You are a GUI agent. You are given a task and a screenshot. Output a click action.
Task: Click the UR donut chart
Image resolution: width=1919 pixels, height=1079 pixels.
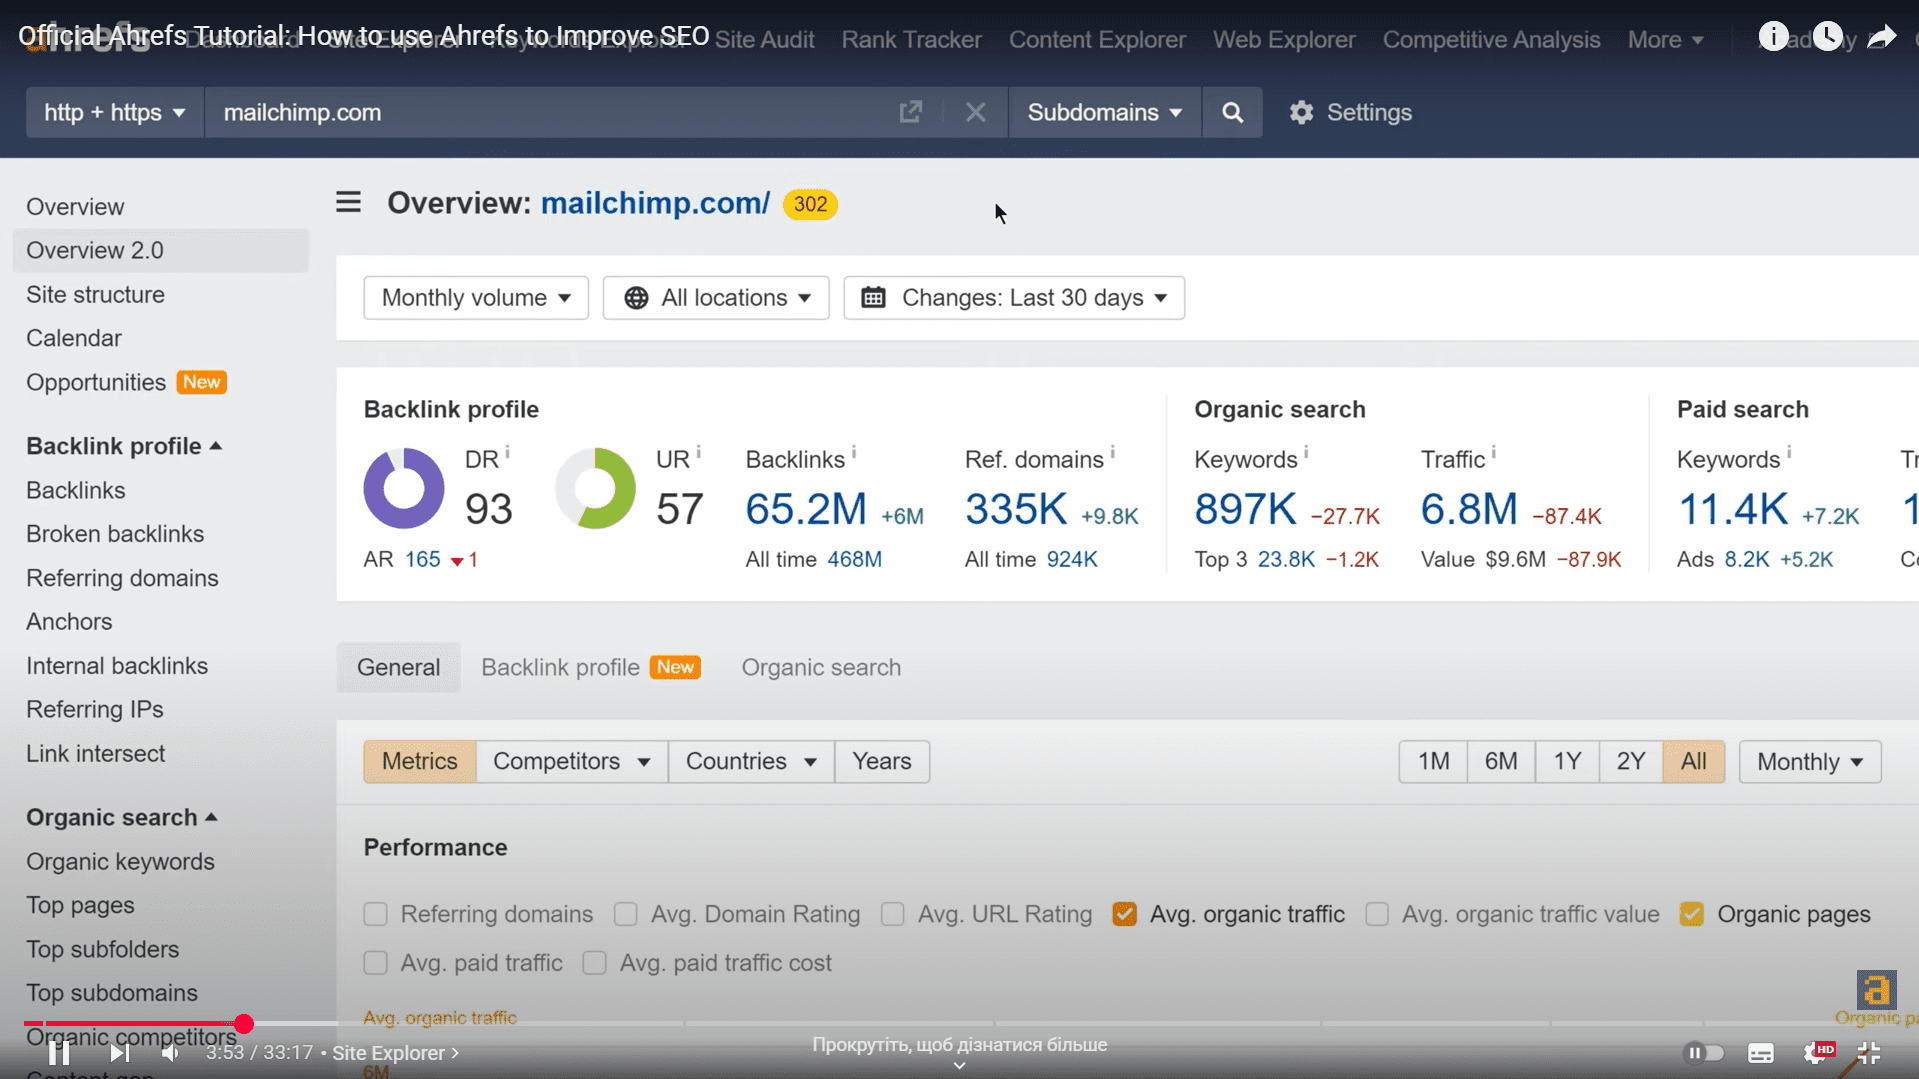[595, 488]
